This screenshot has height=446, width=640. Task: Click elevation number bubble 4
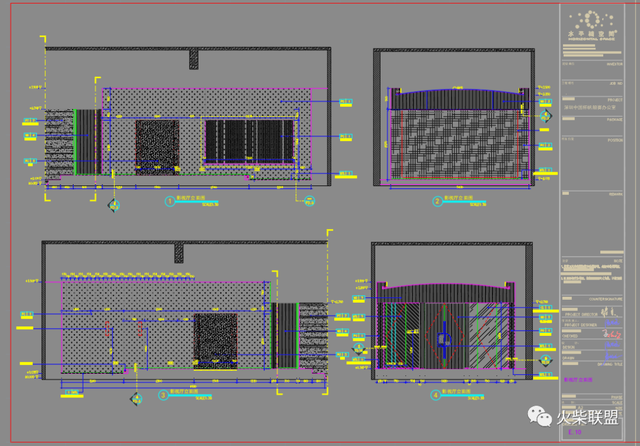pyautogui.click(x=436, y=395)
